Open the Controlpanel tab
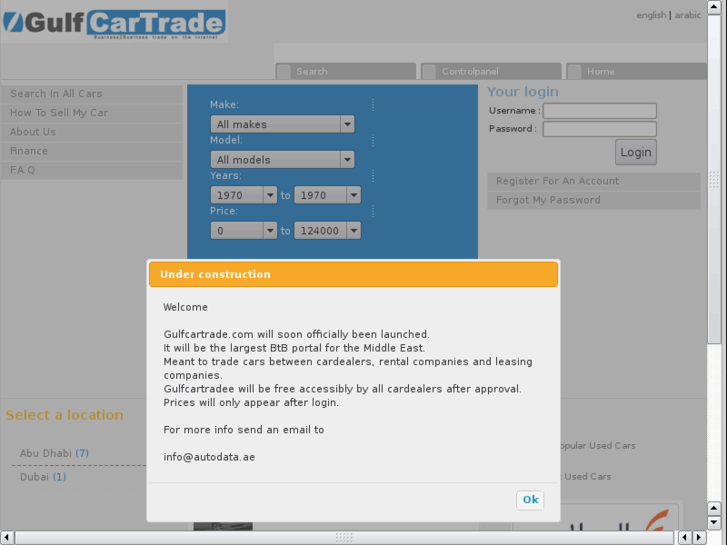 click(491, 71)
